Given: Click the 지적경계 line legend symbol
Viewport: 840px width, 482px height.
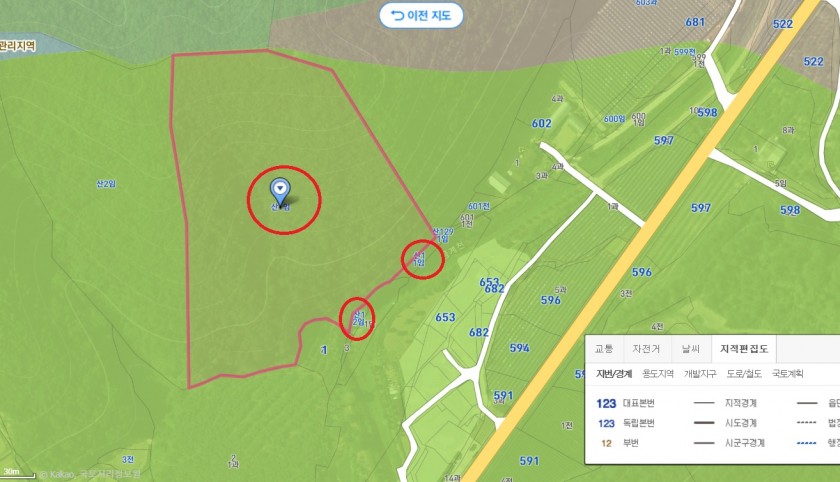Looking at the screenshot, I should point(704,403).
